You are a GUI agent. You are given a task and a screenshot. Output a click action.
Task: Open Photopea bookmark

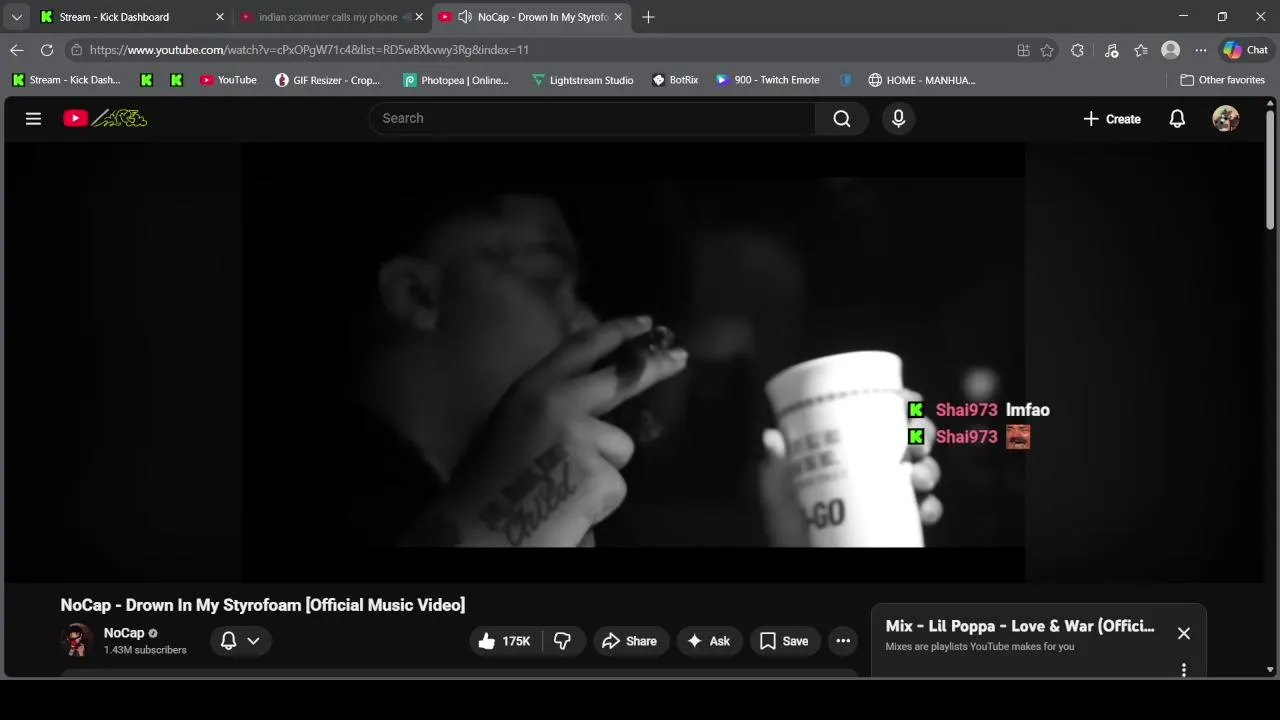coord(456,80)
